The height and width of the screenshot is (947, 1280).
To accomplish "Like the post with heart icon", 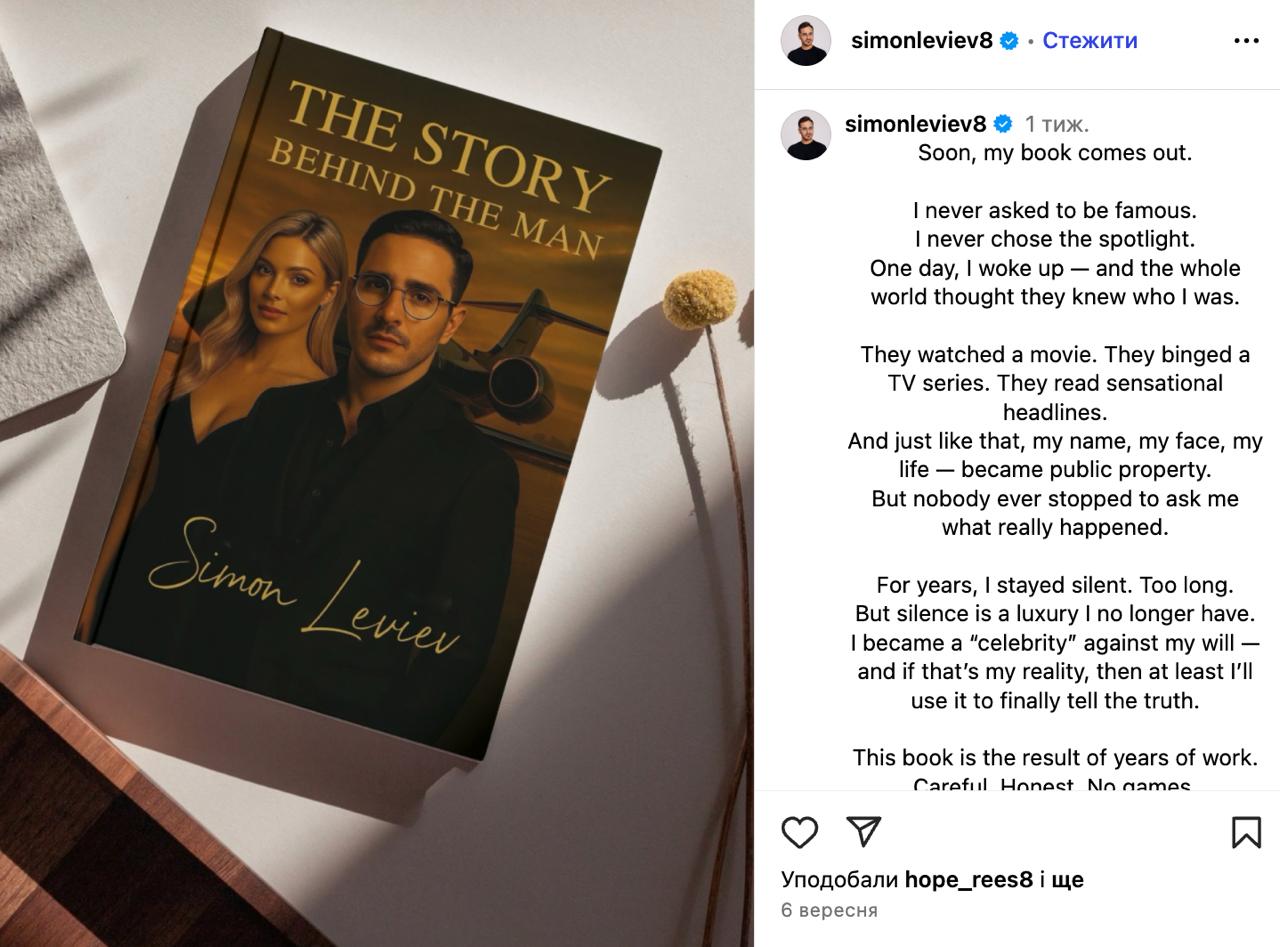I will click(799, 832).
